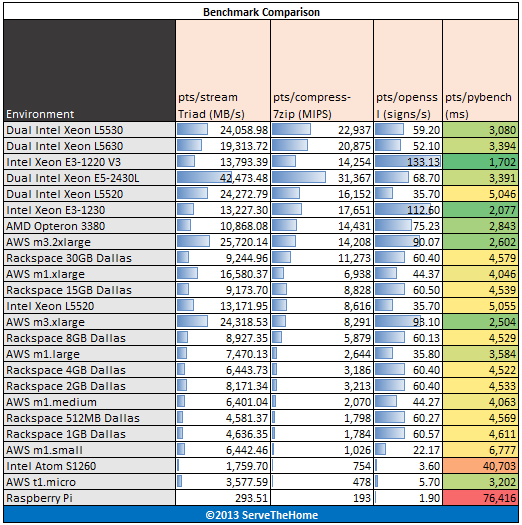Image resolution: width=522 pixels, height=525 pixels.
Task: Select the Rackspace 30GB Dallas cell
Action: coord(89,258)
